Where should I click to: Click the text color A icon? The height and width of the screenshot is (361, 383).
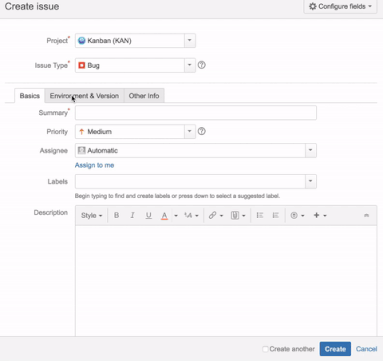[x=164, y=216]
